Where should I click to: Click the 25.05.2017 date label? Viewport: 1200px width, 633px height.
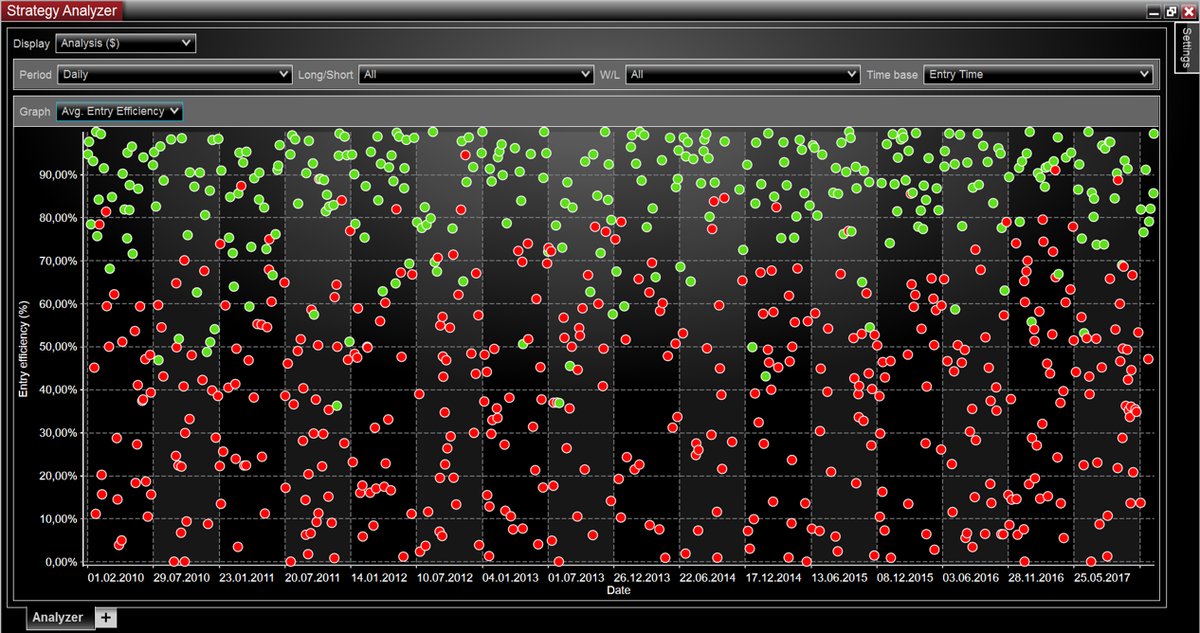(x=1102, y=577)
